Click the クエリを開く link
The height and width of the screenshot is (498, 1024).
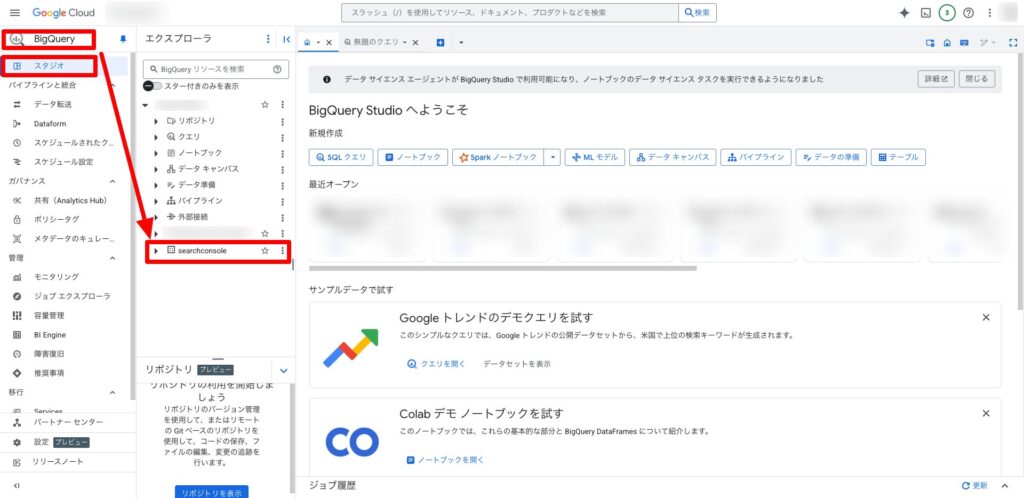(x=437, y=364)
